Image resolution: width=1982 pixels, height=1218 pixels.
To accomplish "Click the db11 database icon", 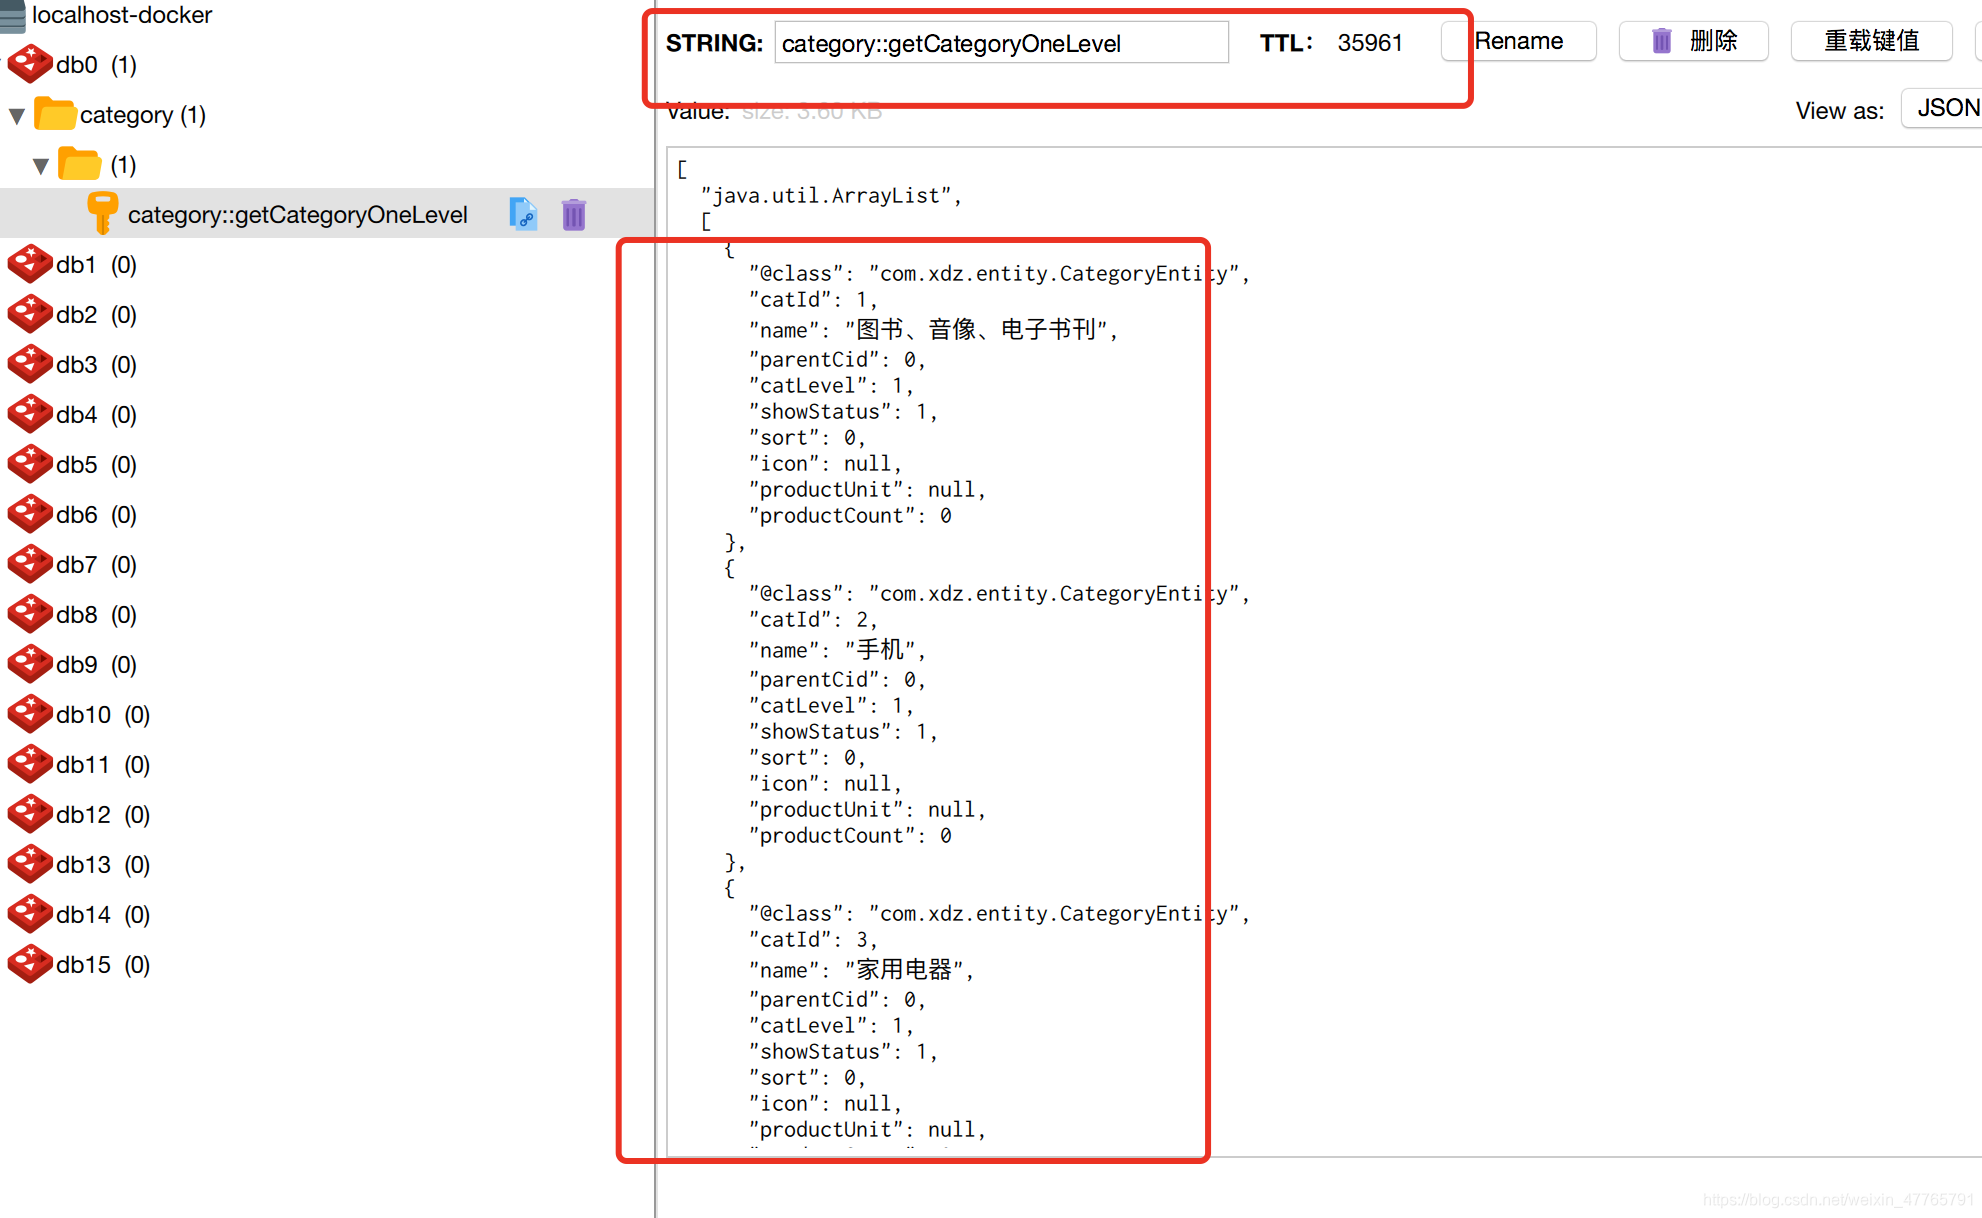I will 30,764.
